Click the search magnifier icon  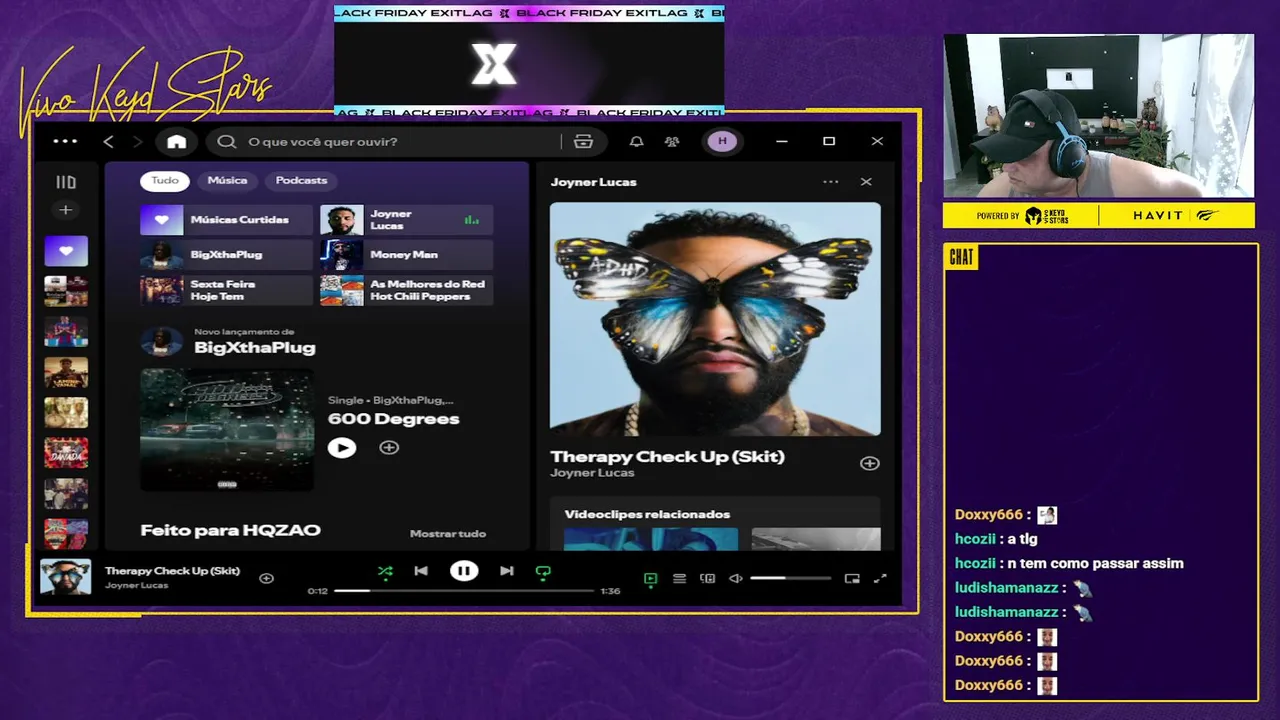click(227, 142)
